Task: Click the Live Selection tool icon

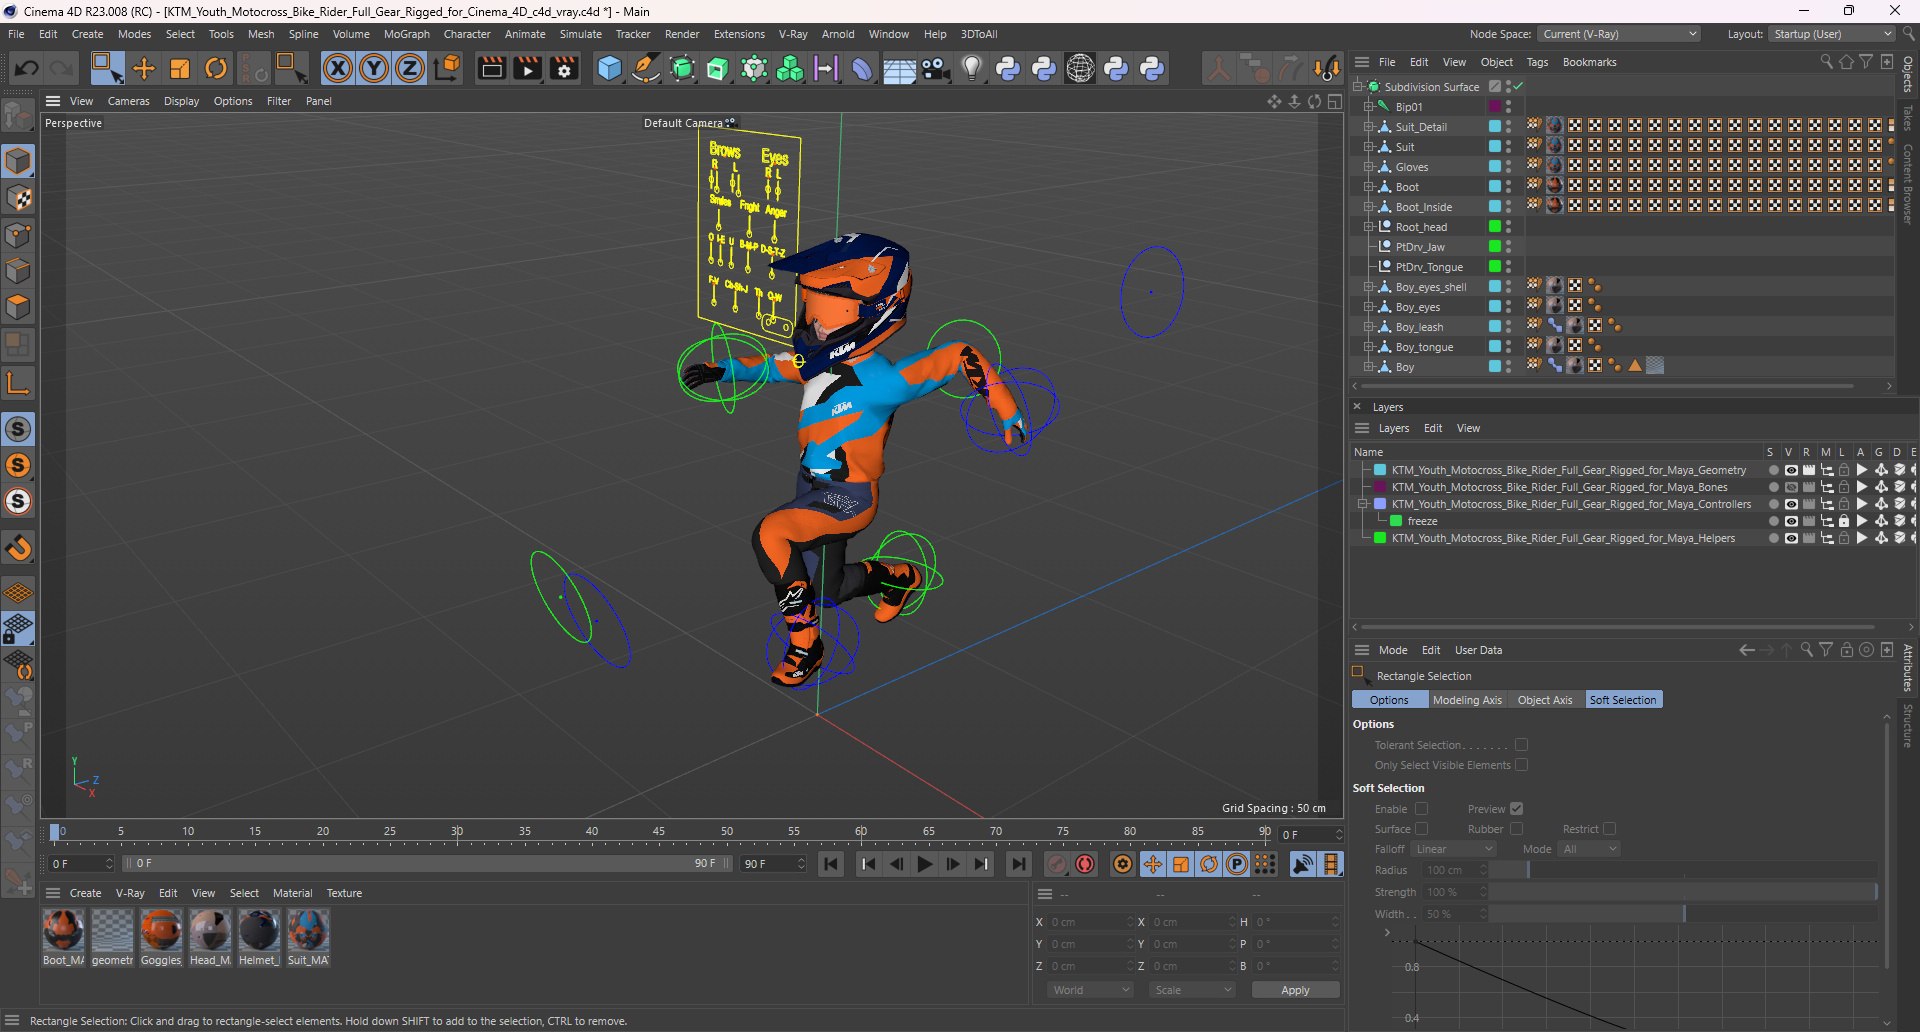Action: click(x=106, y=68)
